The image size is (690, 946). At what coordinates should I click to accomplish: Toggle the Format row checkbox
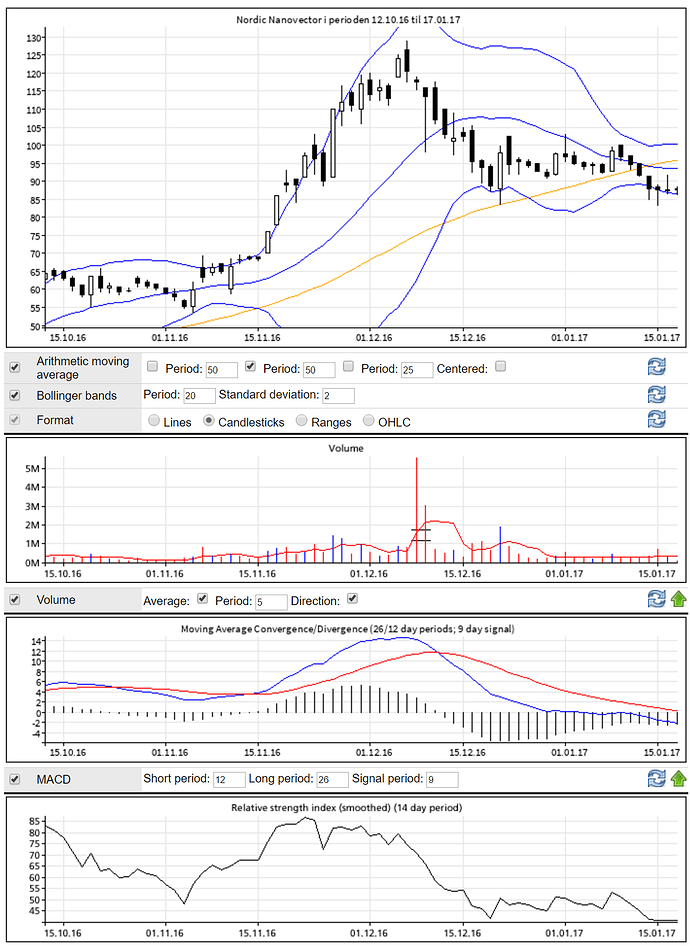(15, 419)
